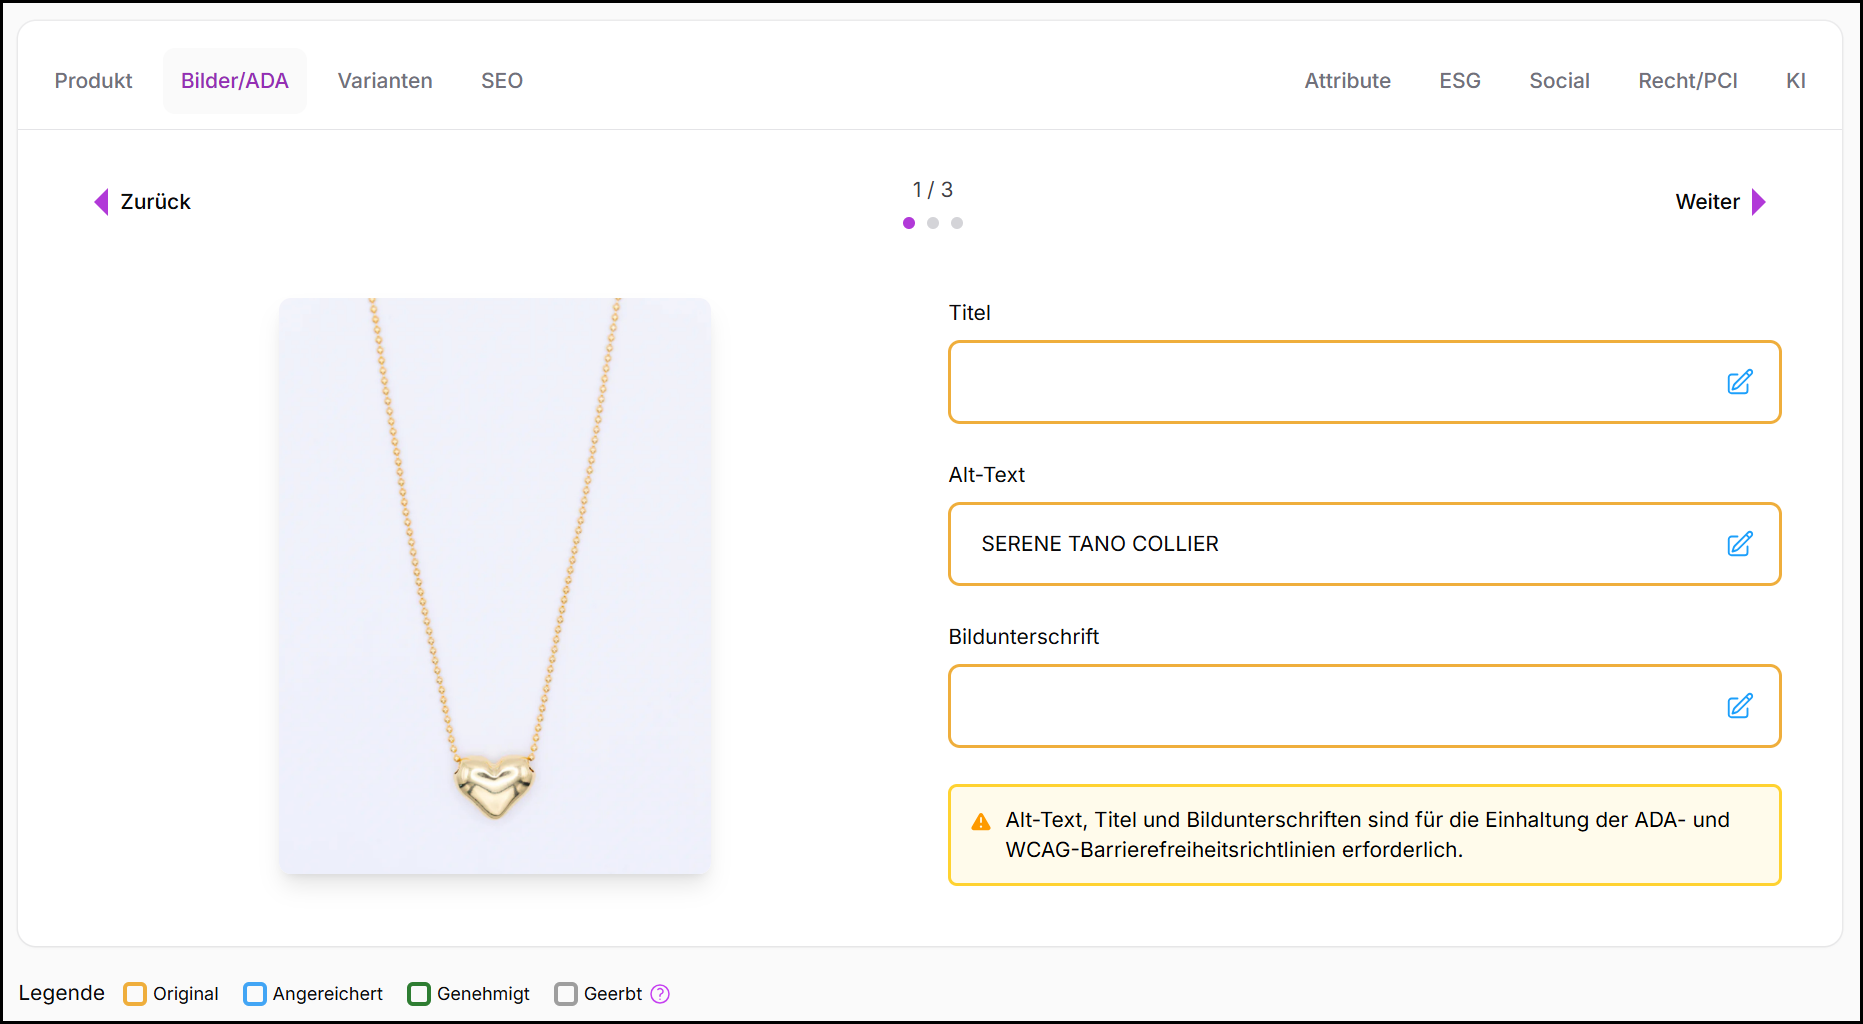Click the edit icon in Alt-Text field
Screen dimensions: 1863x1024
pos(1739,544)
